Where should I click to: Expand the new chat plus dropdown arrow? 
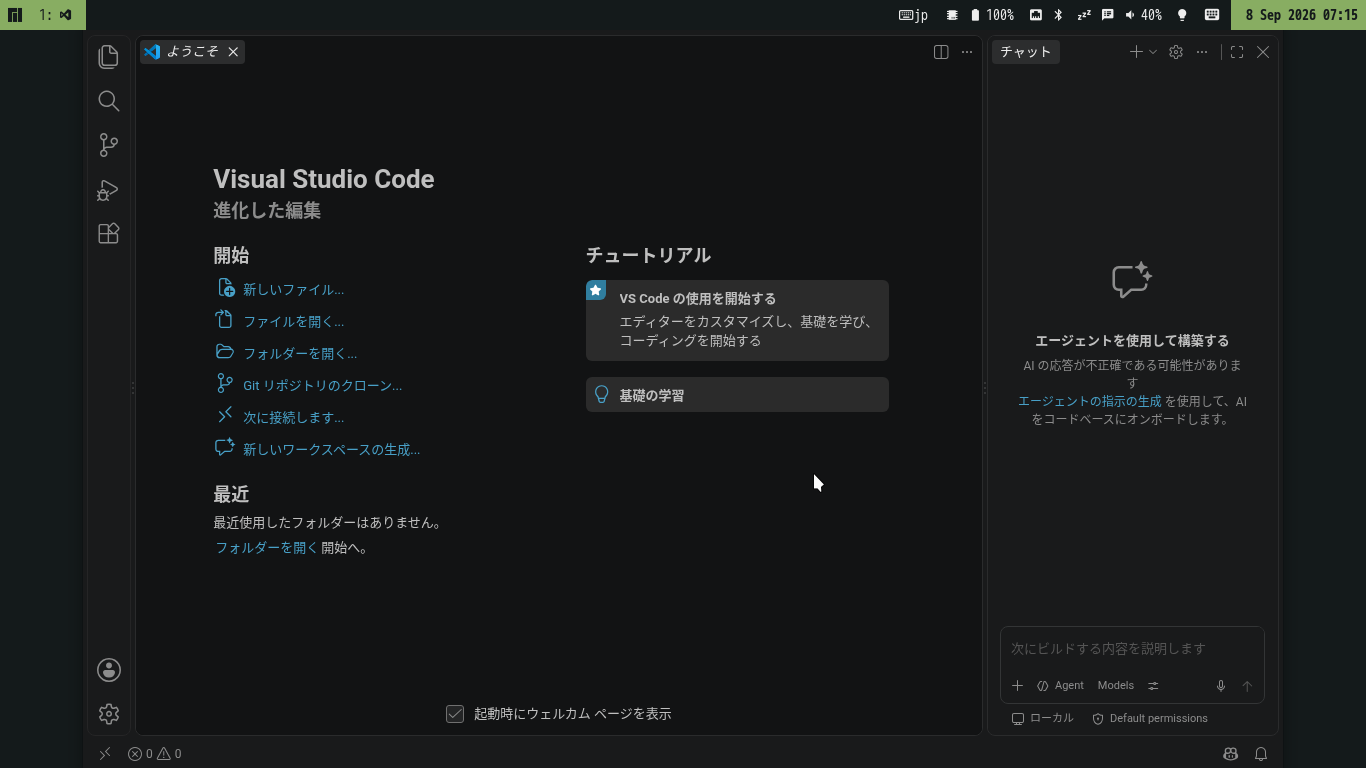(x=1153, y=52)
